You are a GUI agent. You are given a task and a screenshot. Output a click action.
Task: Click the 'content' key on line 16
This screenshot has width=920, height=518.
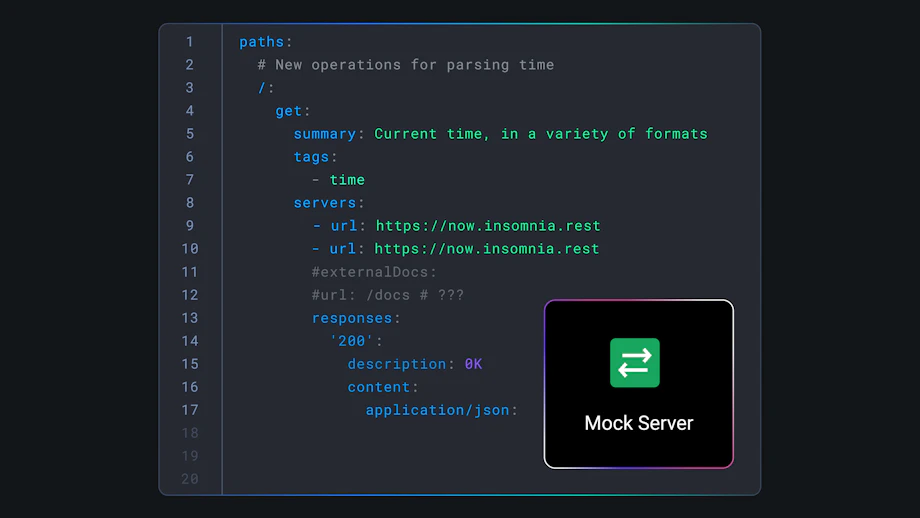coord(378,387)
